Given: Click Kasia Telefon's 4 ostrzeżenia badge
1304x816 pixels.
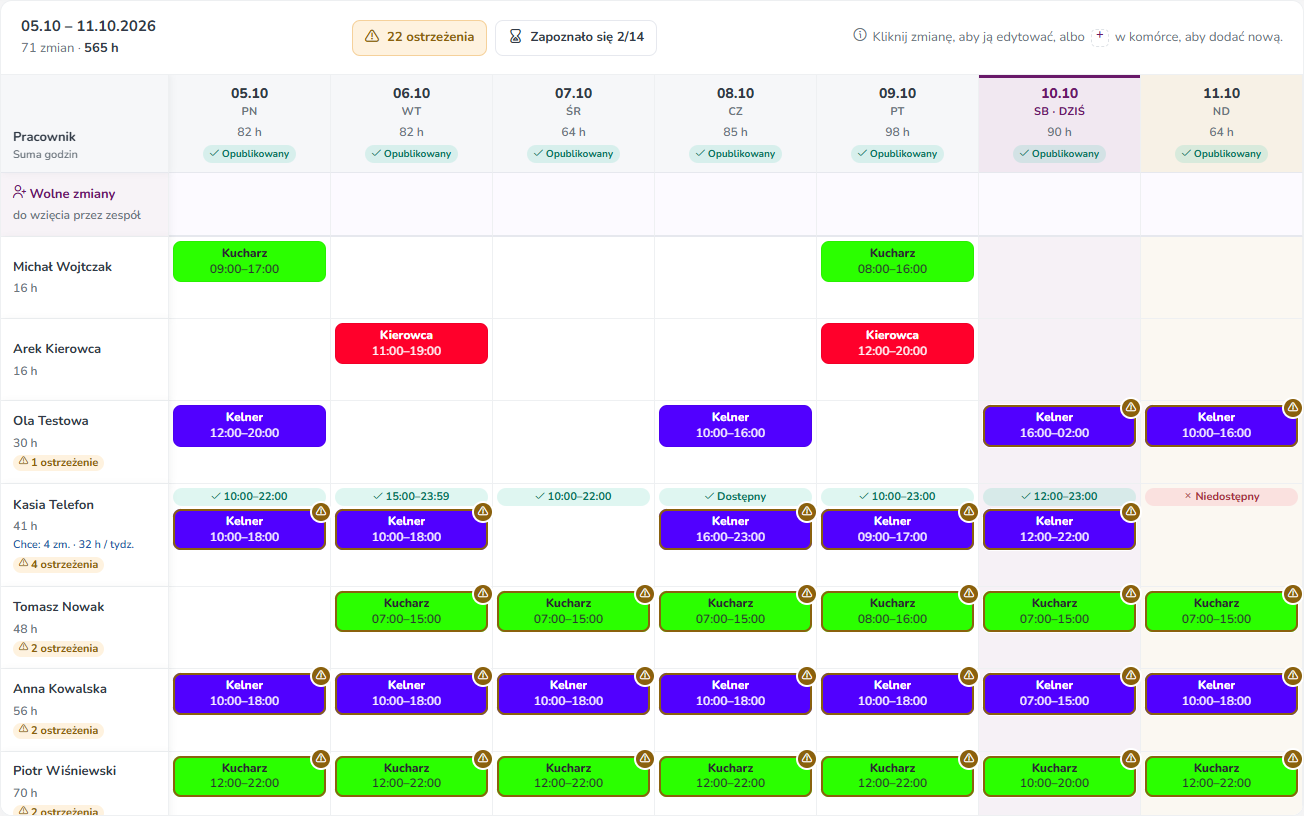Looking at the screenshot, I should [x=58, y=565].
